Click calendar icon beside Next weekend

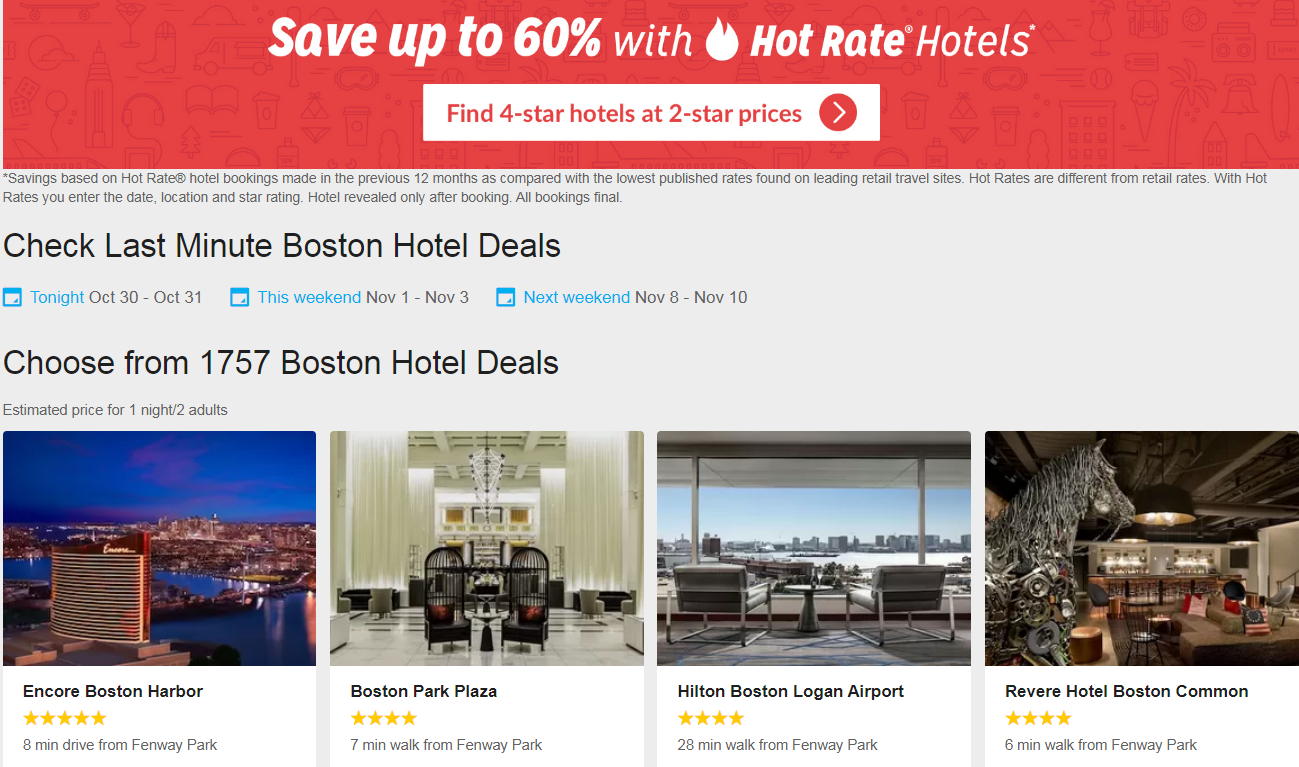(x=505, y=297)
